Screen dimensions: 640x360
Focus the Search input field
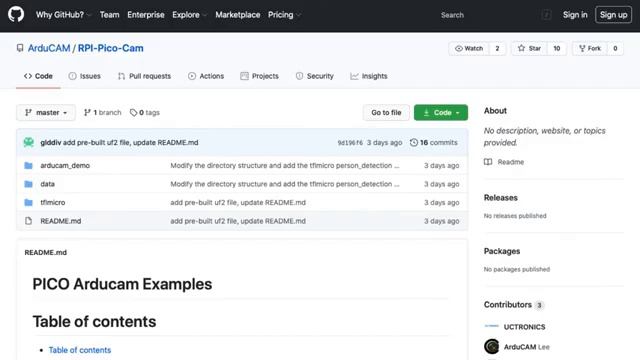(x=488, y=15)
